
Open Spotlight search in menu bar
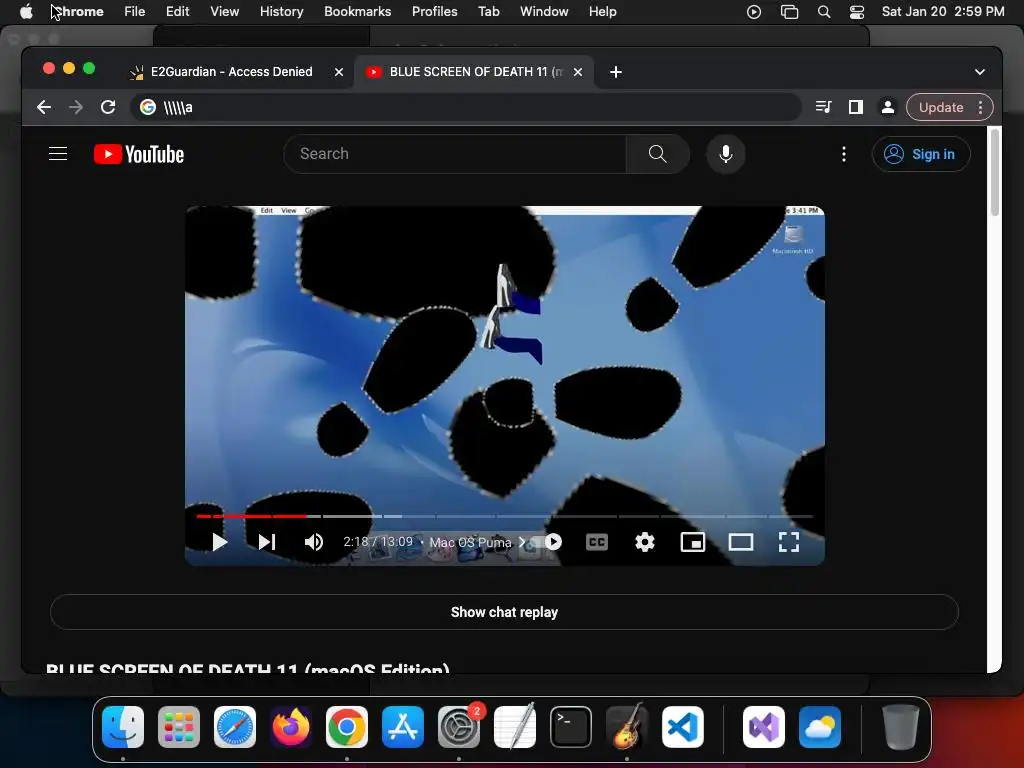pos(824,12)
